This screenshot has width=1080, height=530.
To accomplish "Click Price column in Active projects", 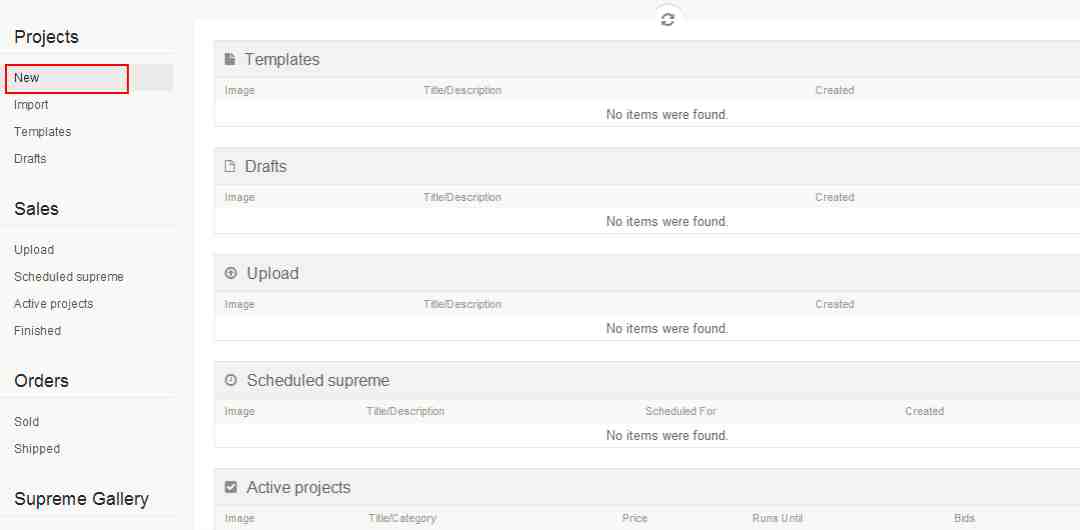I will click(x=634, y=518).
